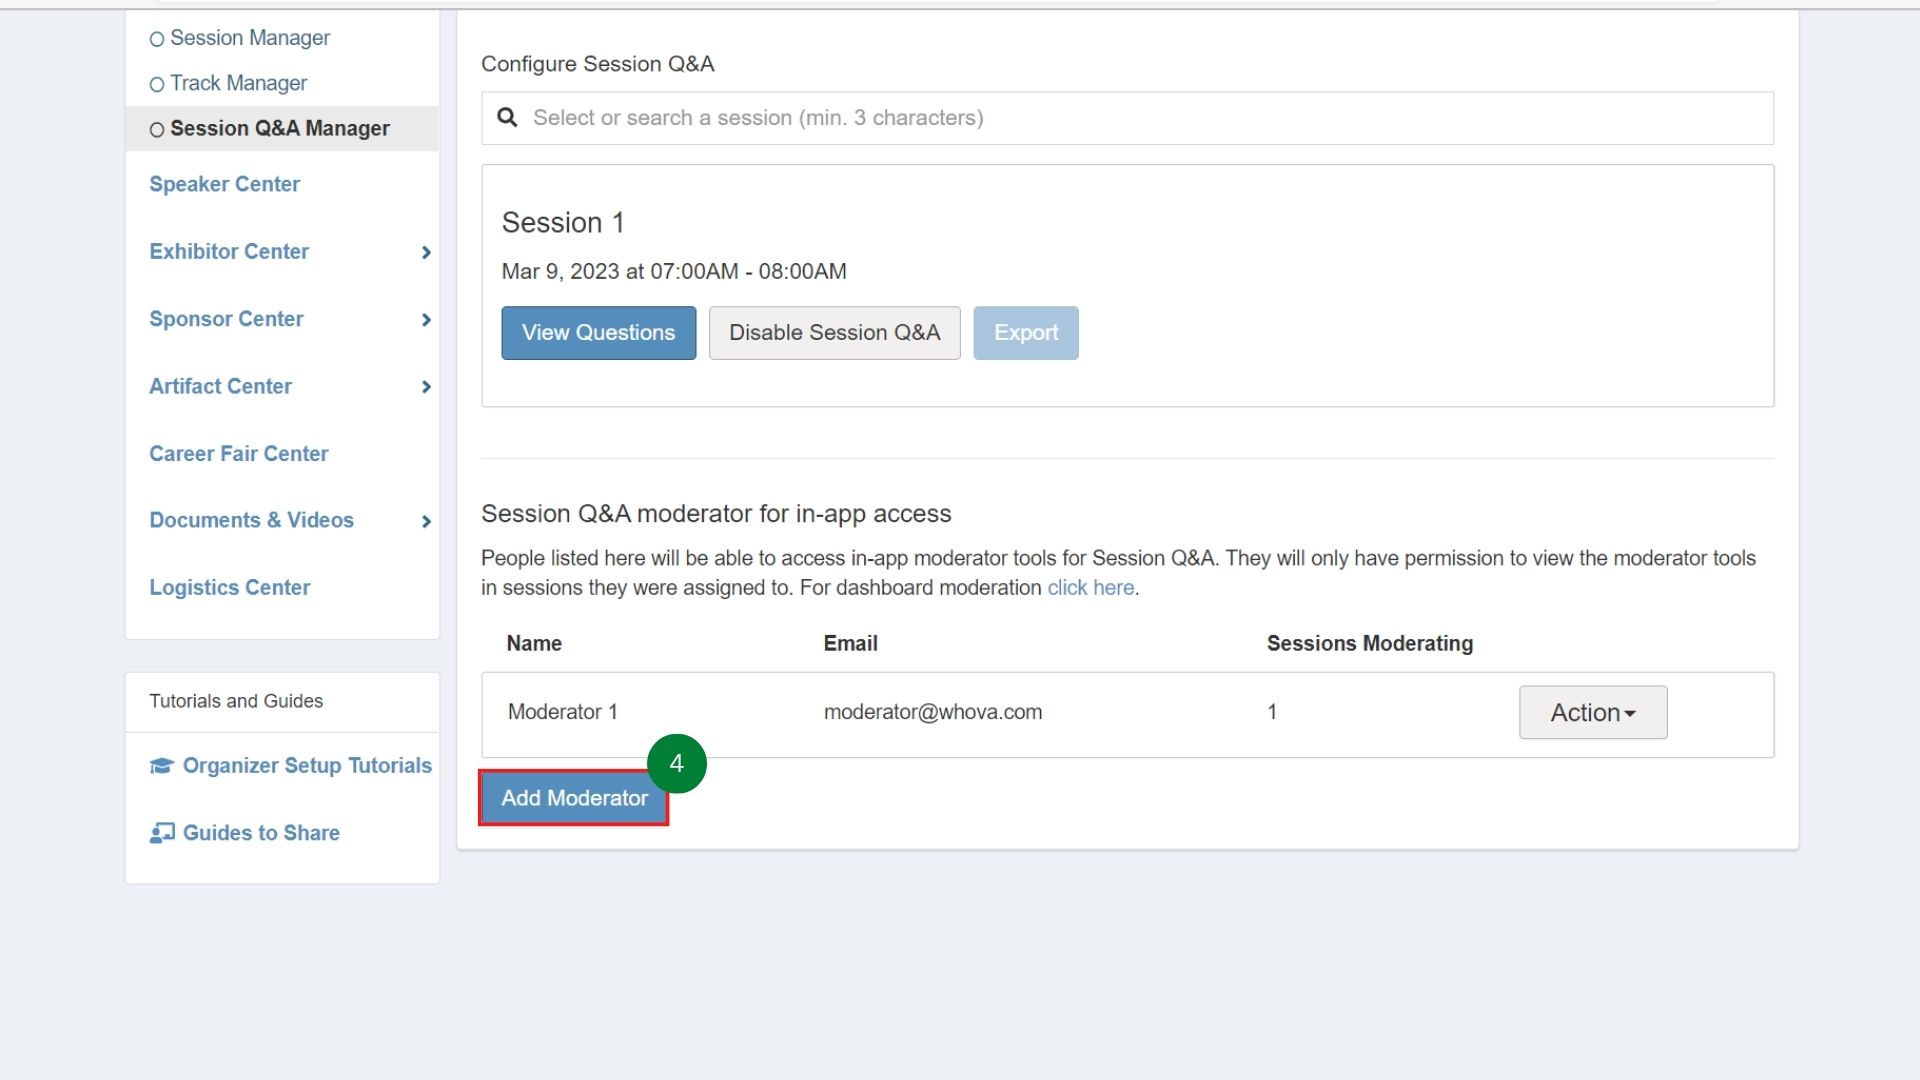Expand the Exhibitor Center submenu arrow
The image size is (1920, 1080).
(426, 252)
